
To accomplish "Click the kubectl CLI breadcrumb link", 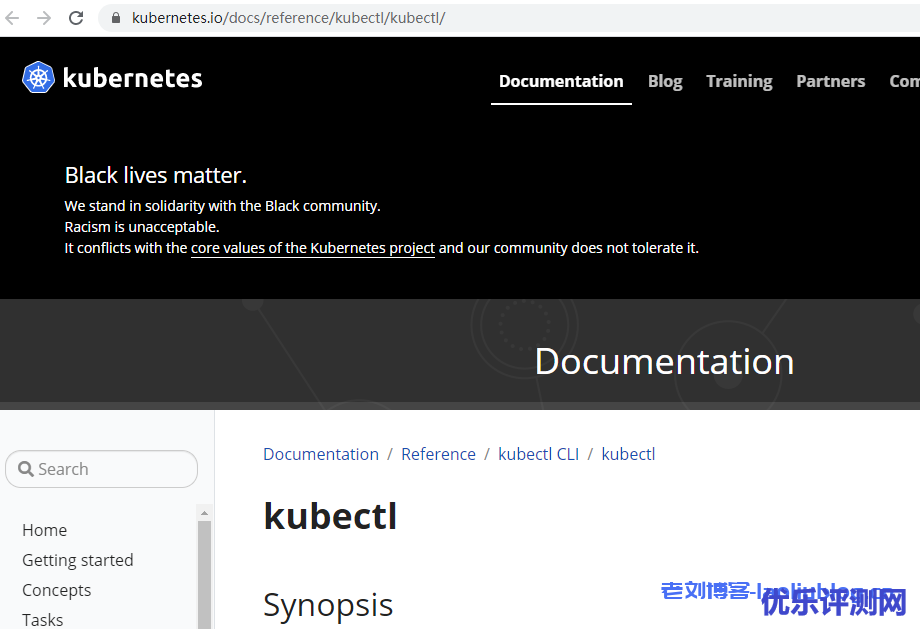I will [538, 454].
